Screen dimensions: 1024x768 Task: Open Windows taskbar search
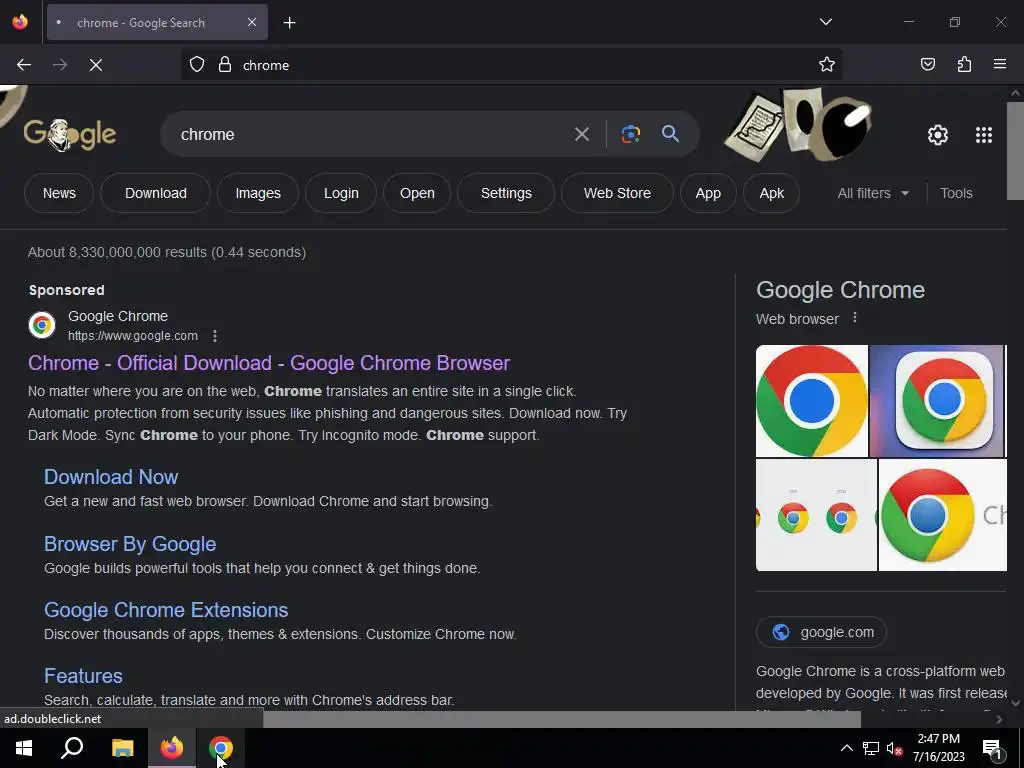72,748
